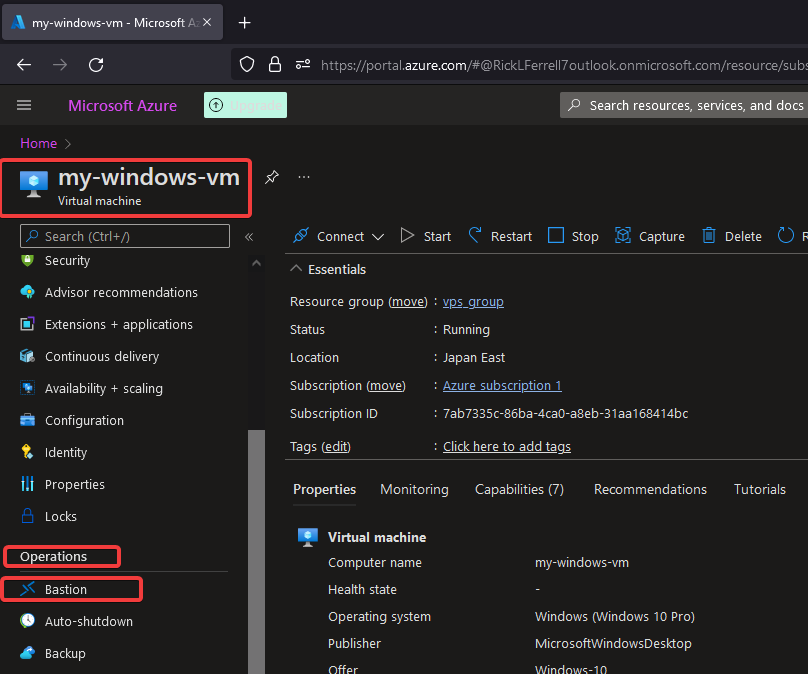Click the Virtual machine section heading

(x=377, y=537)
